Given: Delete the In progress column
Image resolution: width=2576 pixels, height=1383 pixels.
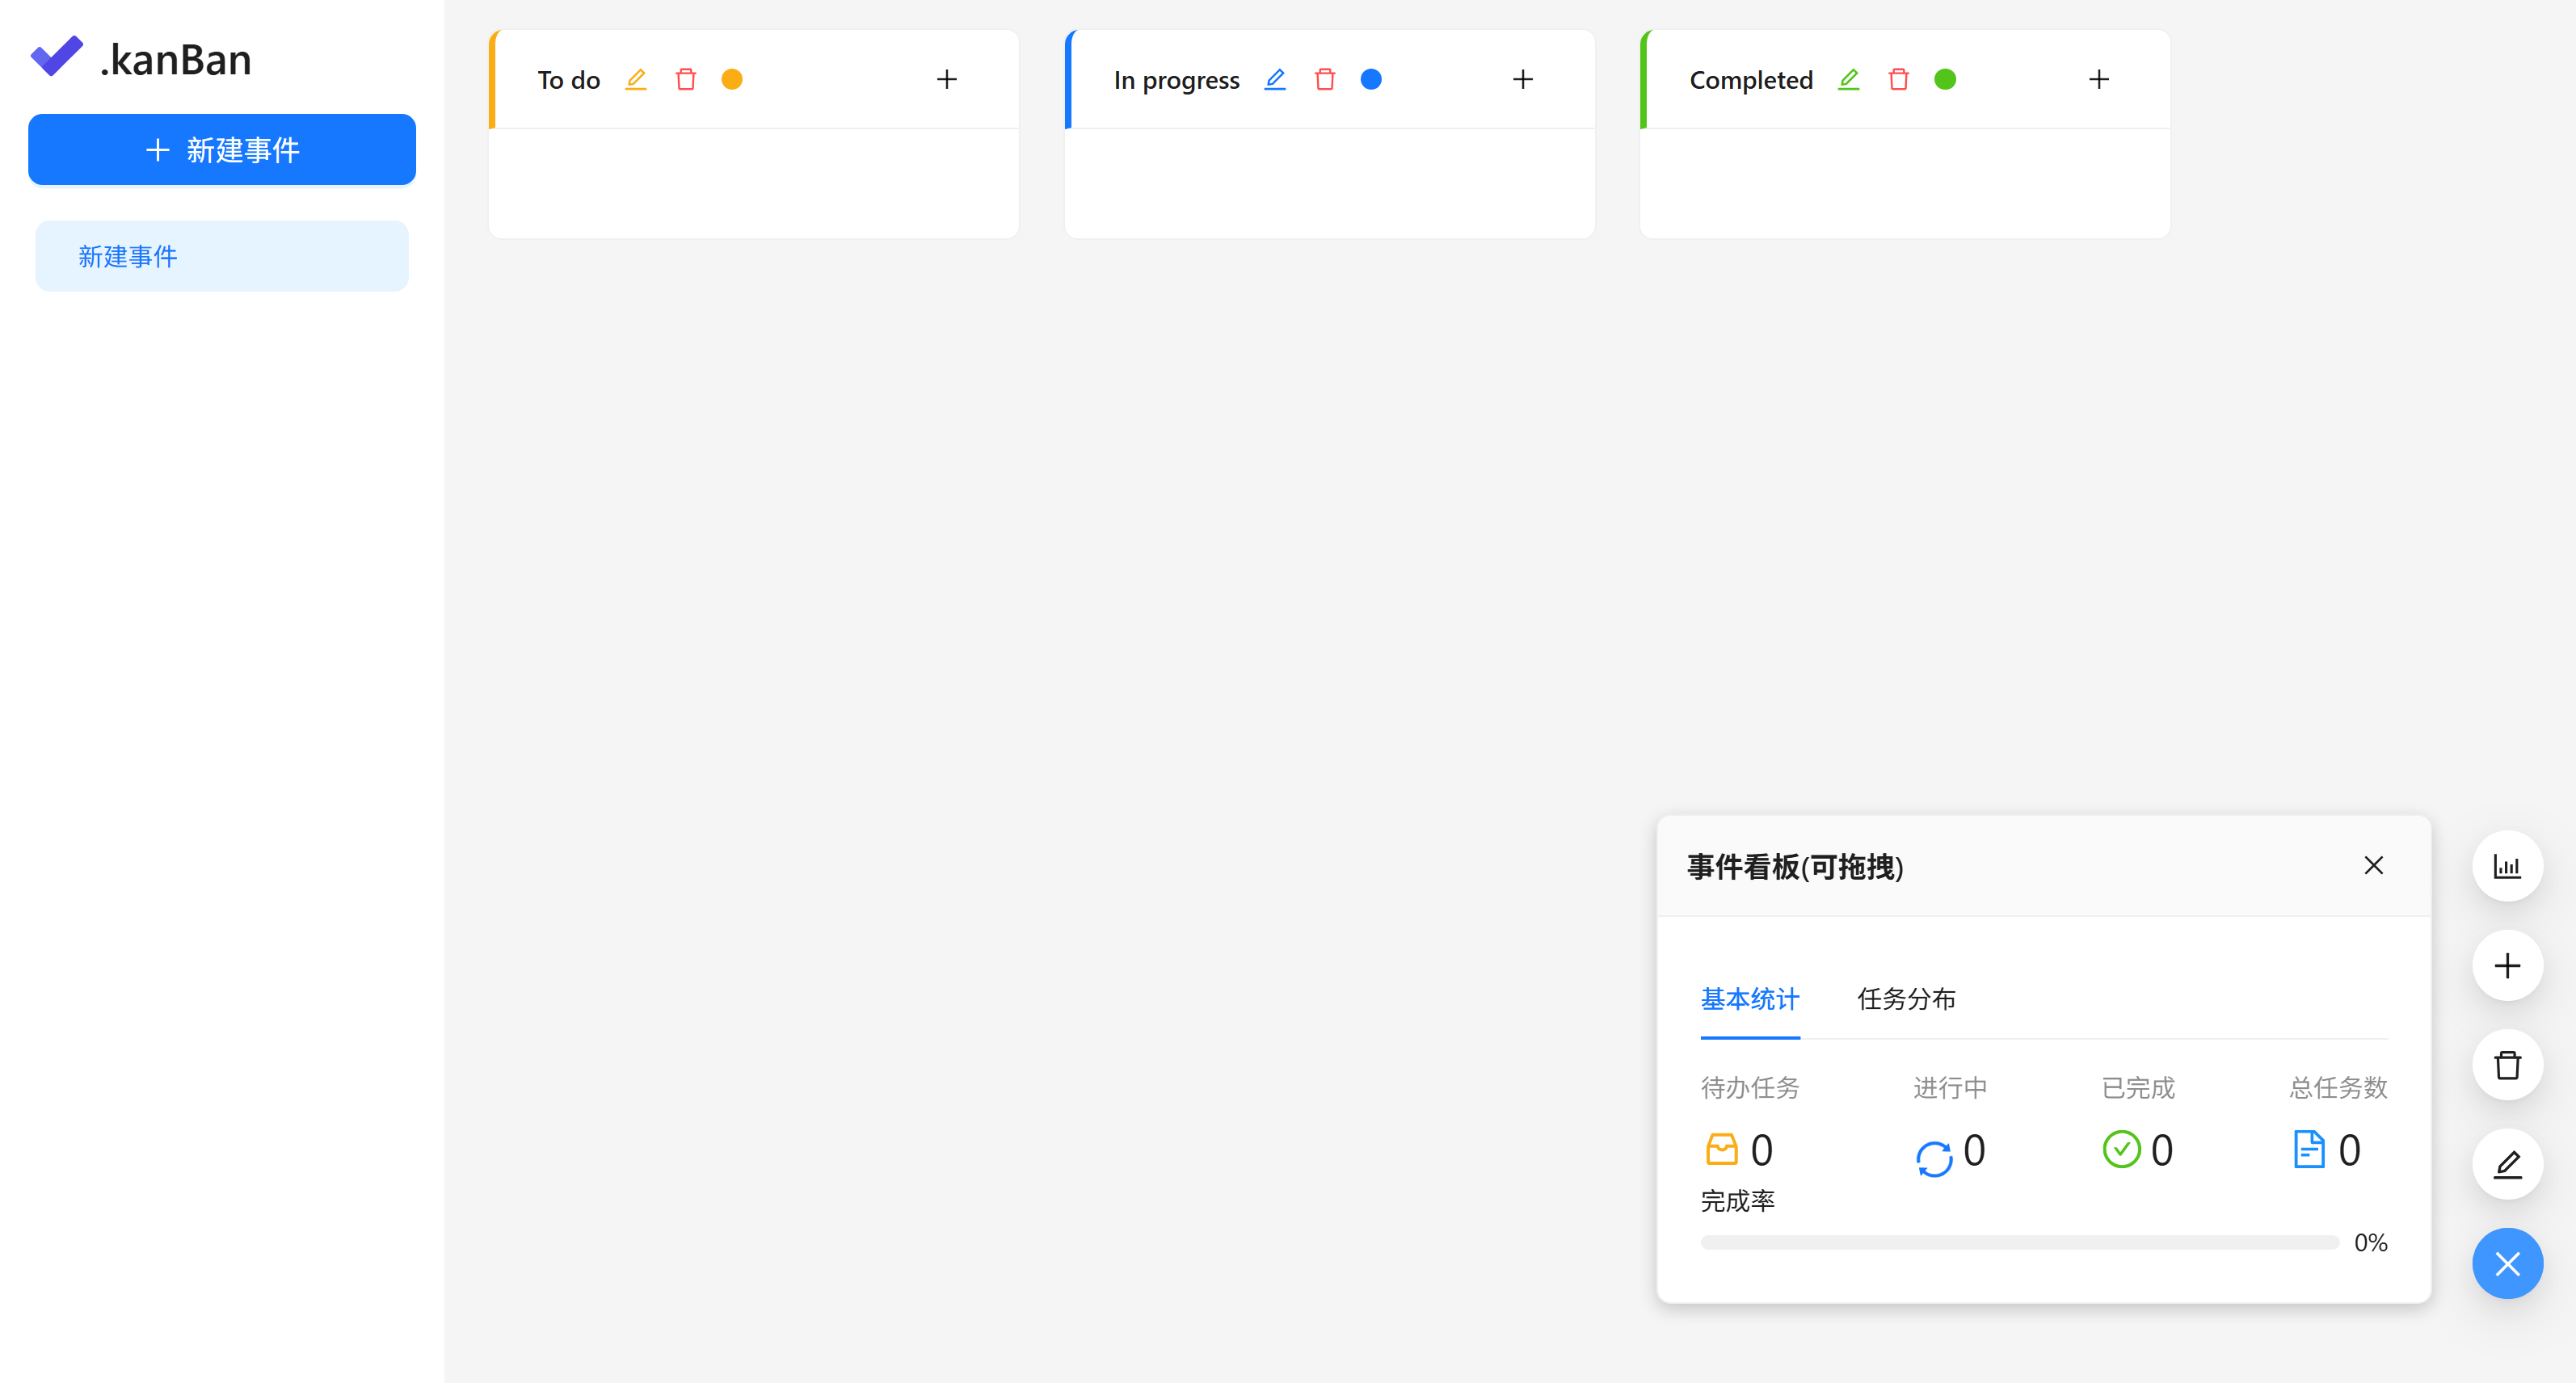Looking at the screenshot, I should 1325,79.
